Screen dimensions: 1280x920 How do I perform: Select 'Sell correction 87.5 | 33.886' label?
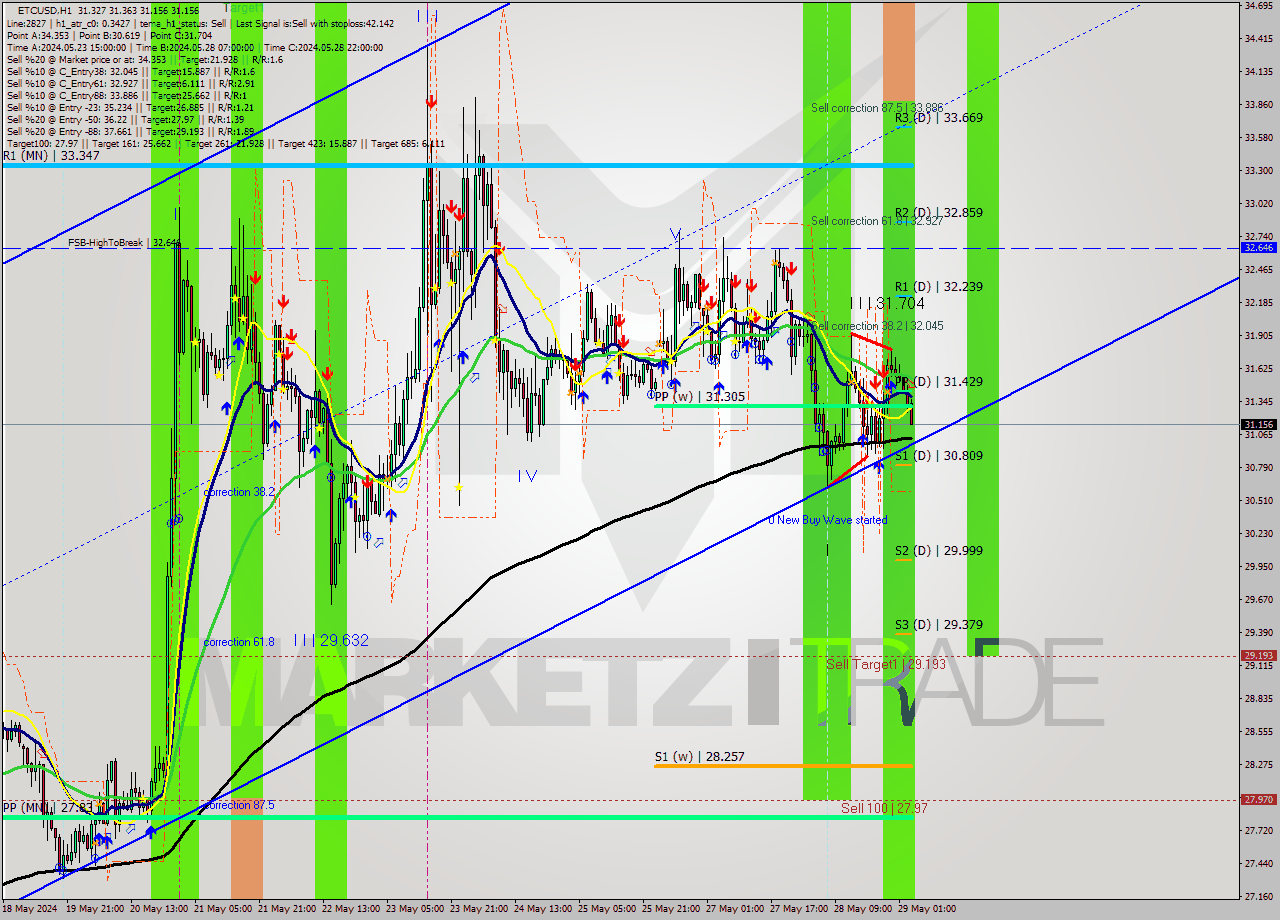tap(877, 108)
